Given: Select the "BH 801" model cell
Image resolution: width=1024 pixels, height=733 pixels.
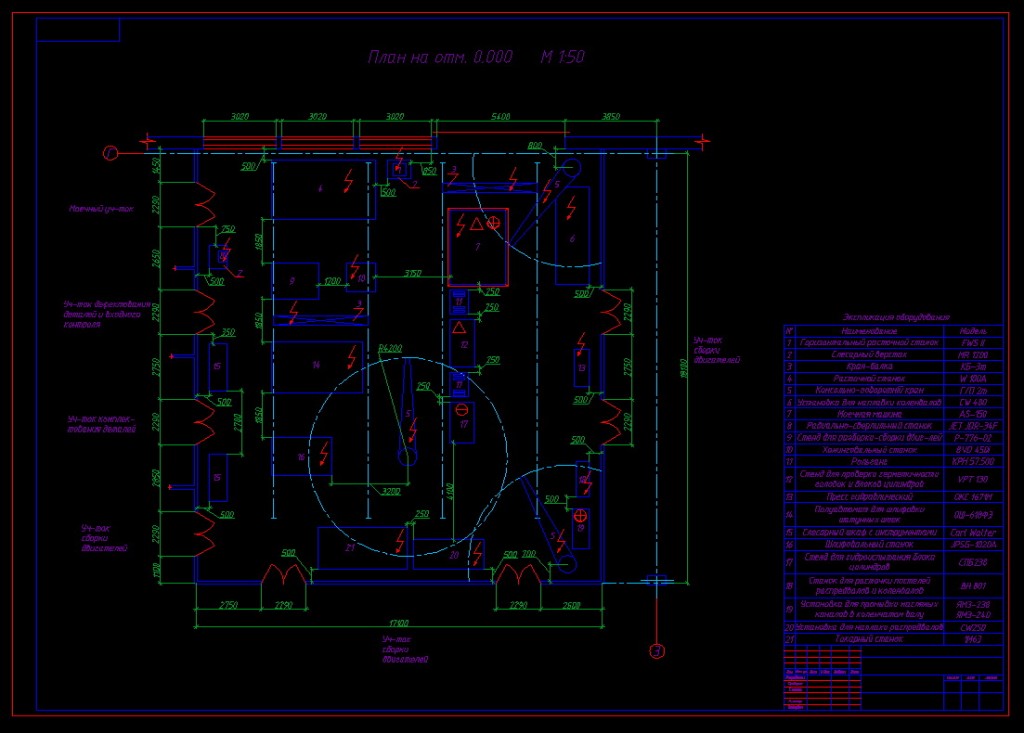Looking at the screenshot, I should pos(973,586).
